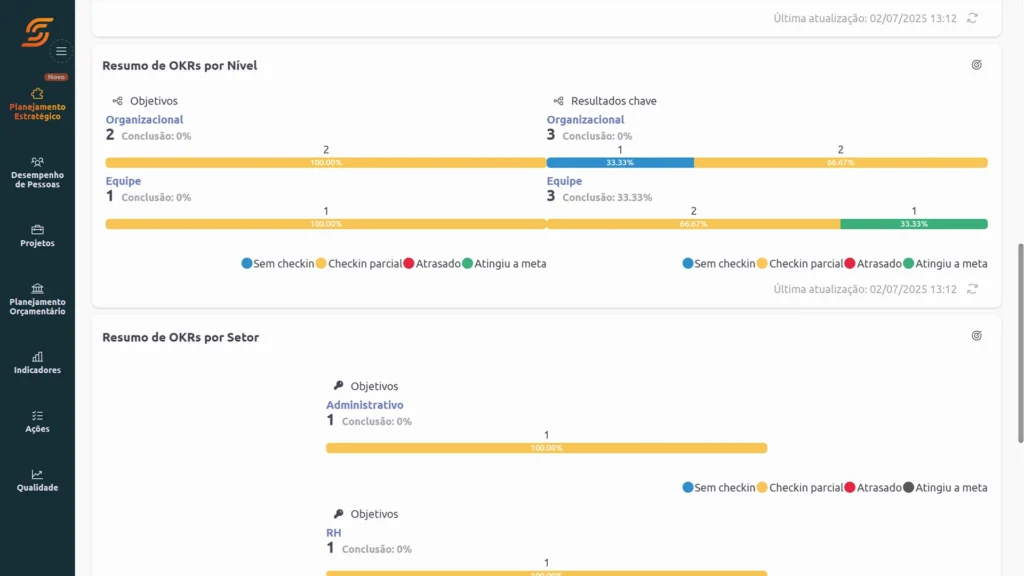This screenshot has width=1024, height=576.
Task: Click the RH objectives yellow bar at the bottom
Action: coord(547,573)
